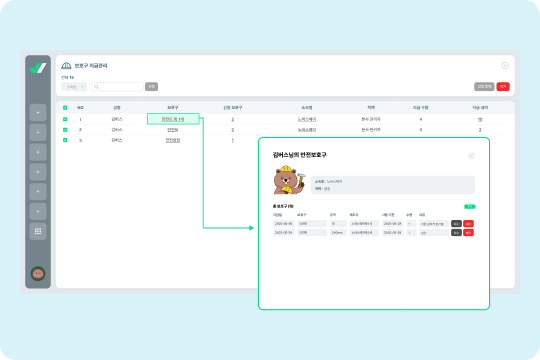Click the first sidebar menu icon
Viewport: 540px width, 360px height.
tap(38, 112)
